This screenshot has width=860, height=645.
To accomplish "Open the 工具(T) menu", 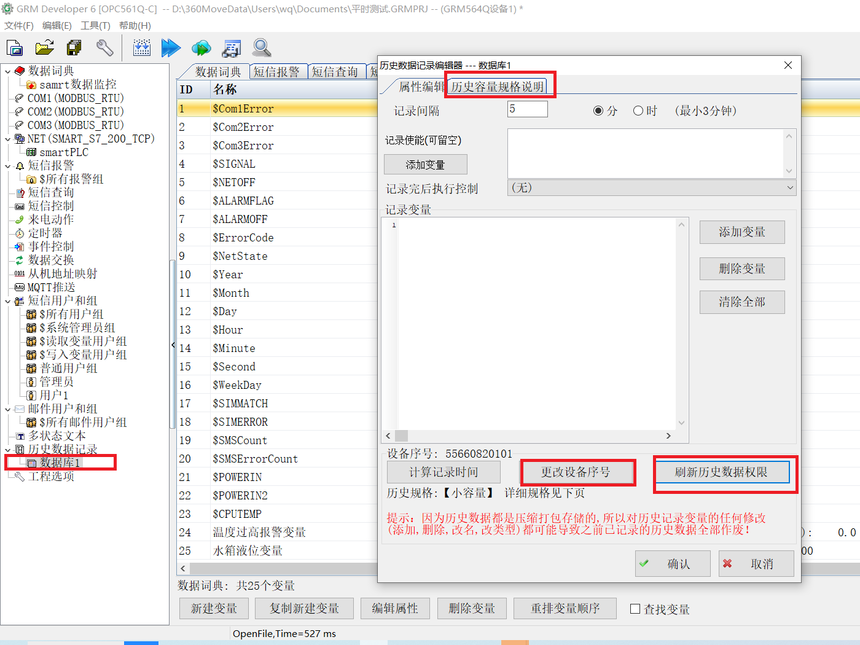I will (95, 25).
